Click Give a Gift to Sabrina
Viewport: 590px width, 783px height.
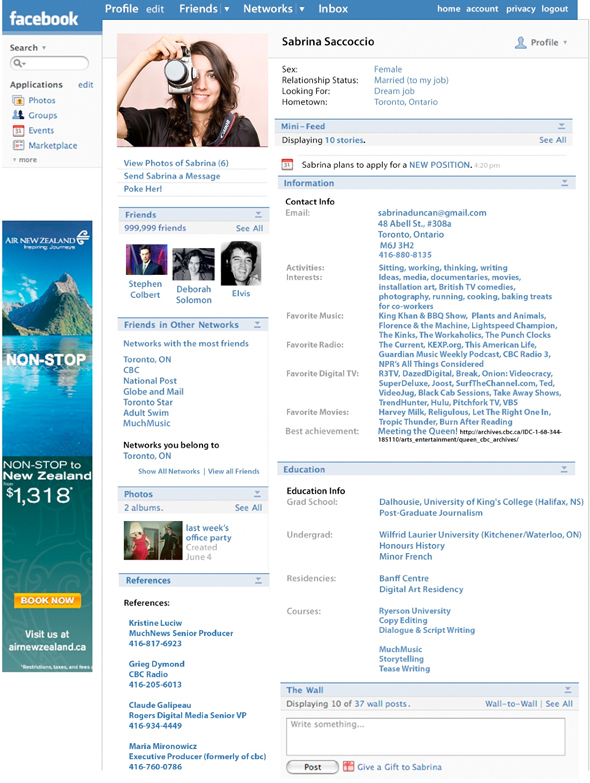[399, 767]
